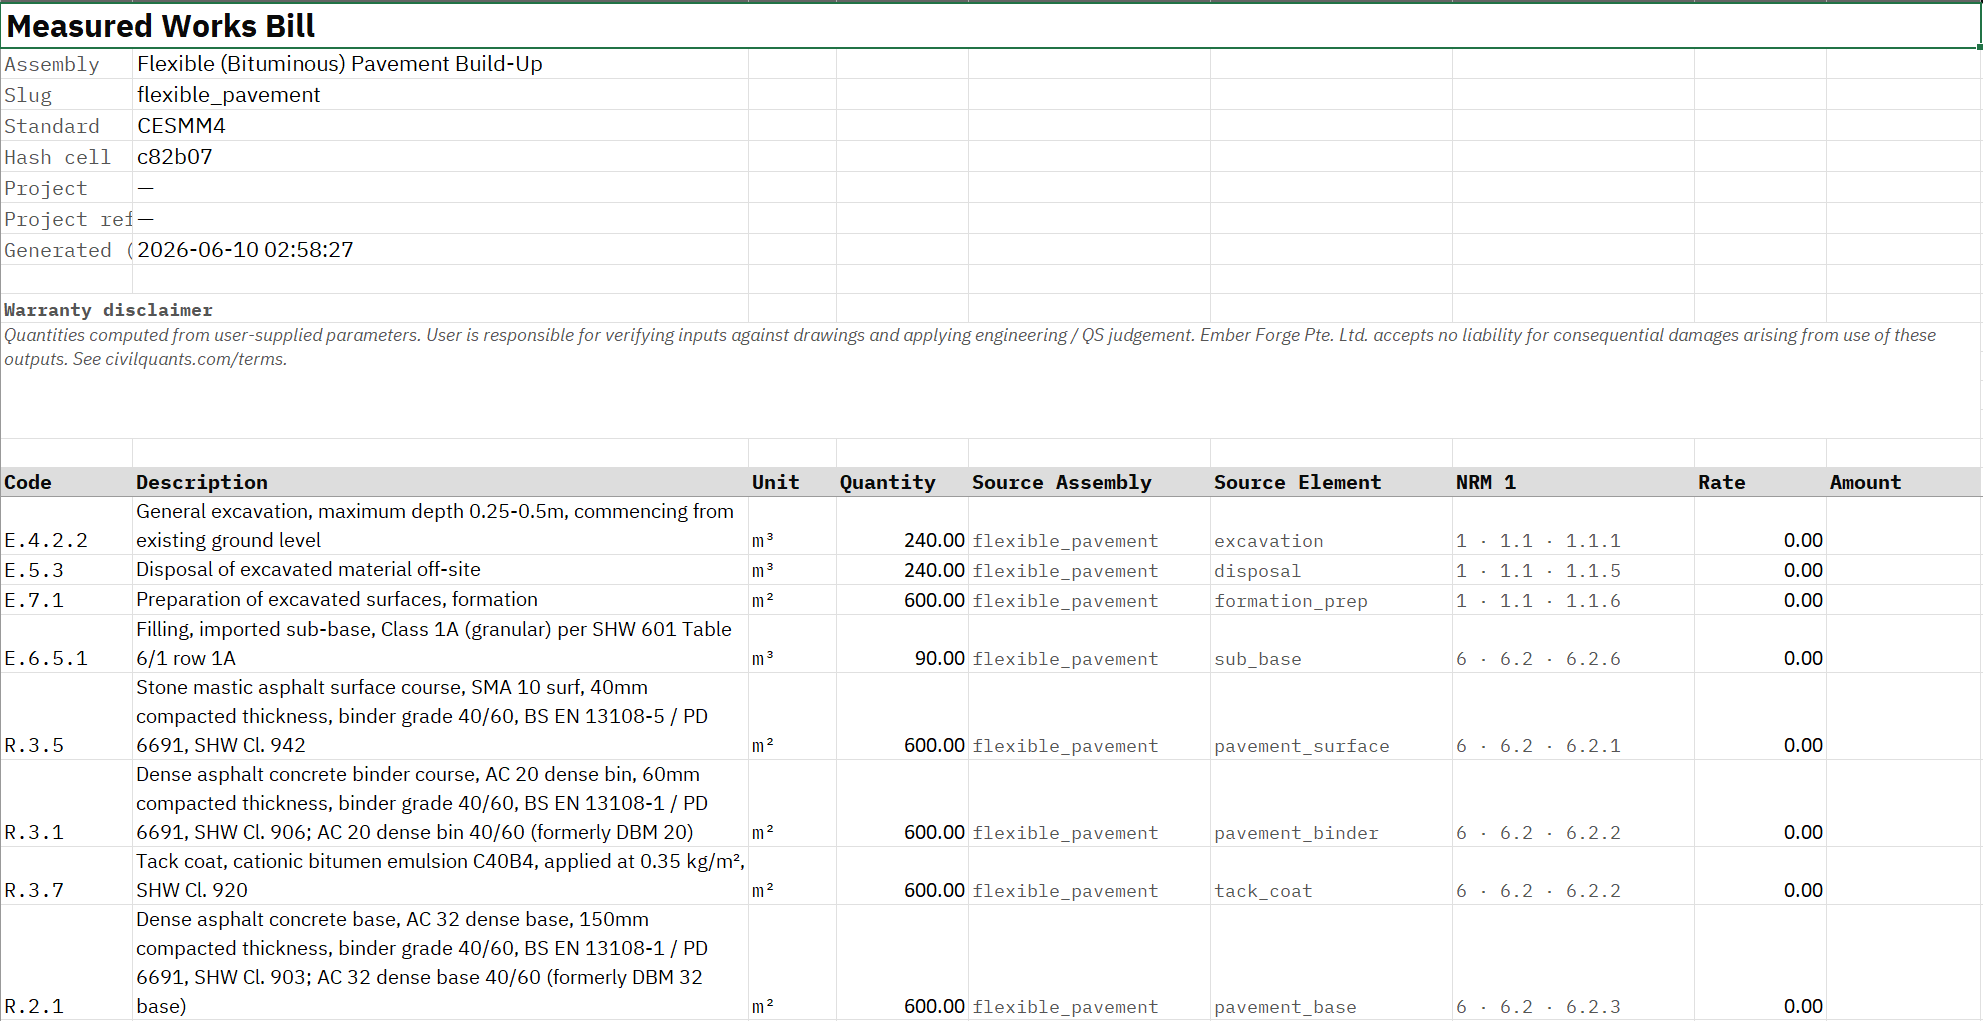Viewport: 1983px width, 1021px height.
Task: Click the 'Amount' column header
Action: pyautogui.click(x=1903, y=482)
